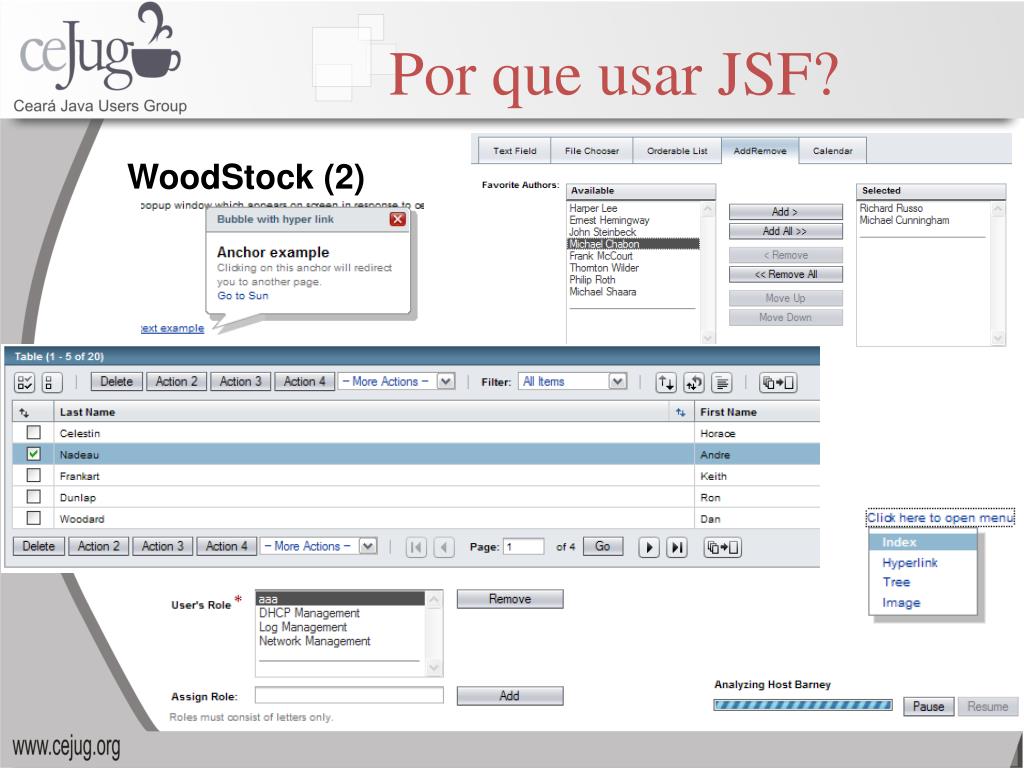Click the Go page button

pyautogui.click(x=603, y=546)
